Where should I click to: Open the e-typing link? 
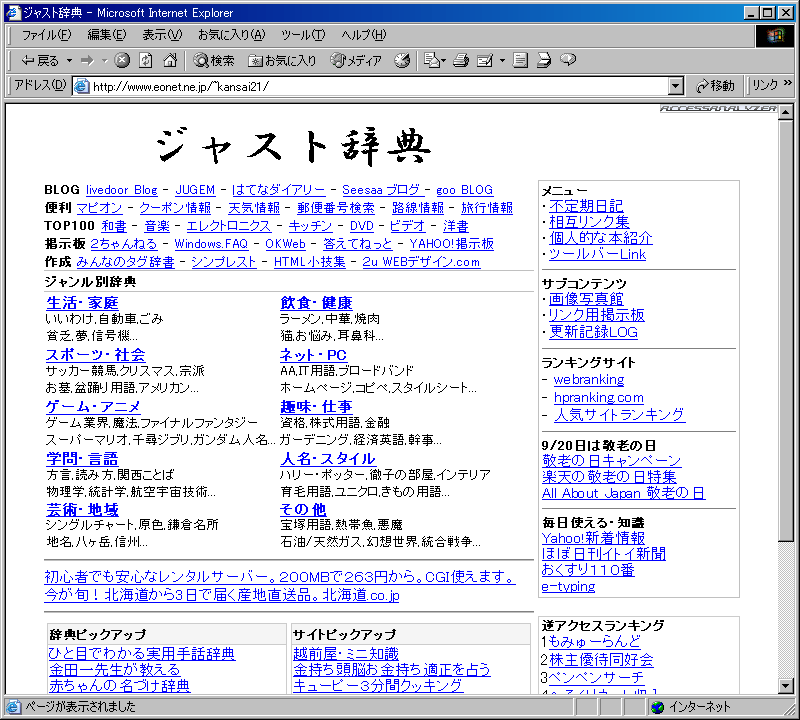coord(568,586)
